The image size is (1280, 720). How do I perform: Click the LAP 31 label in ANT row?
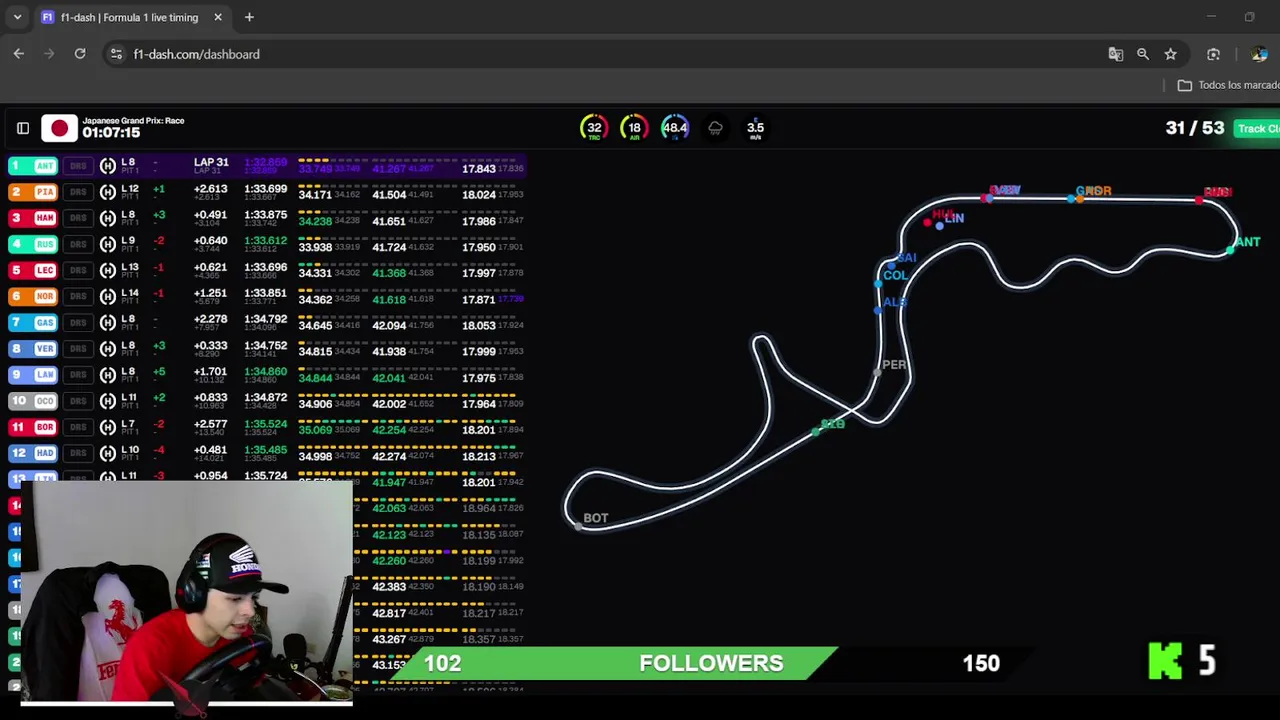[211, 162]
